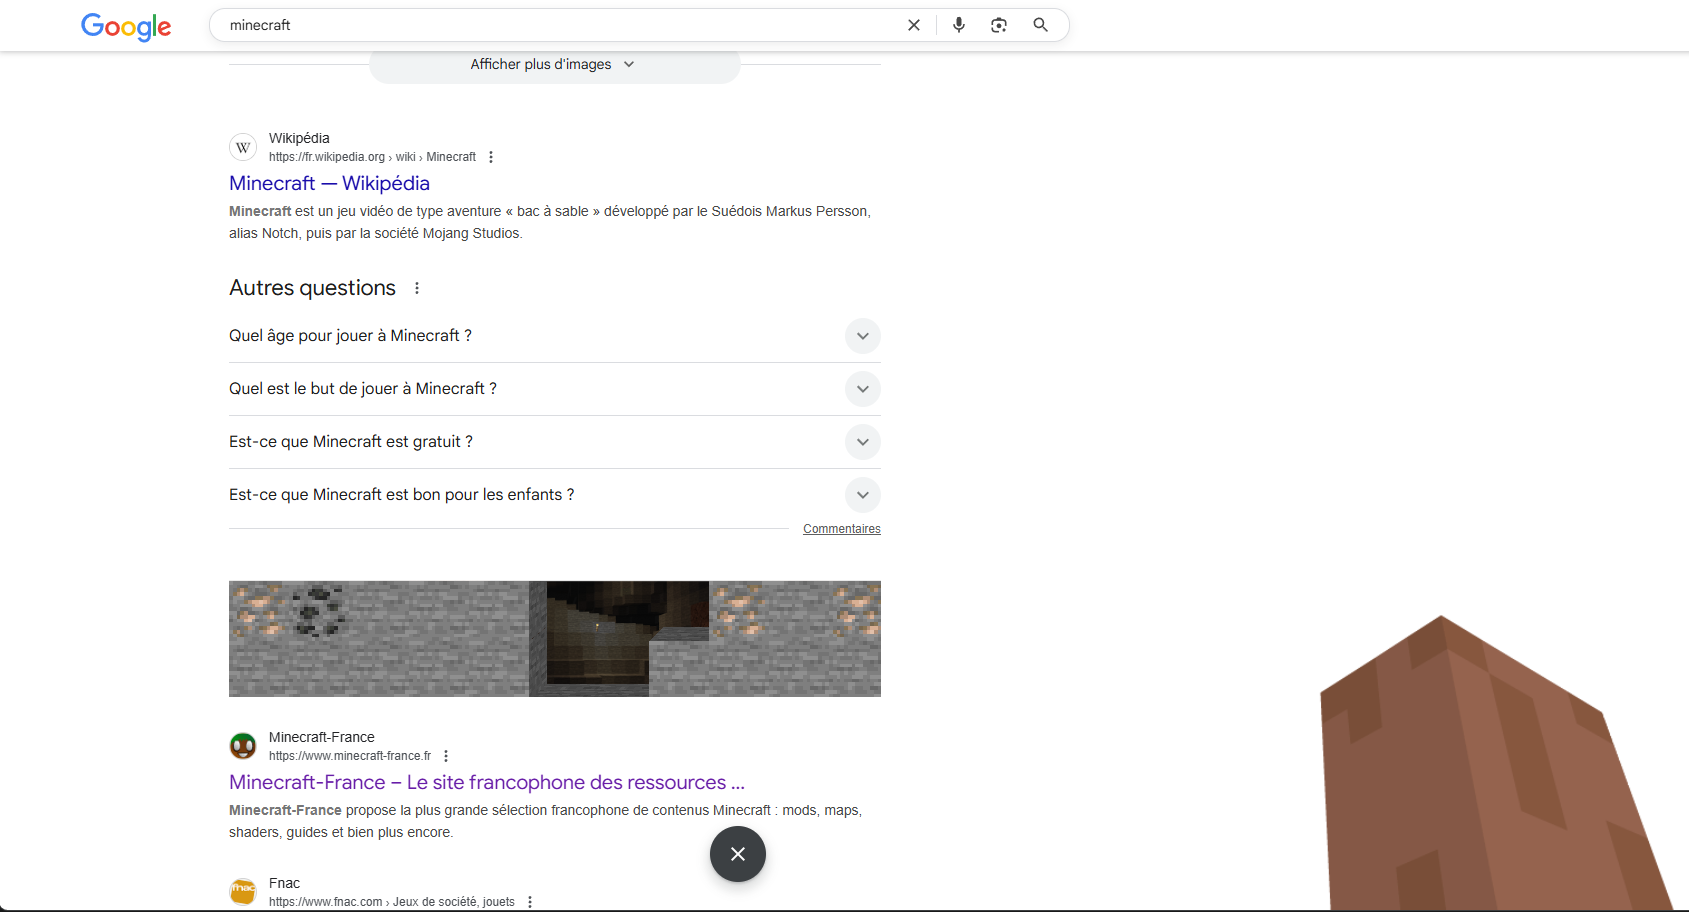
Task: Start voice search with the microphone icon
Action: pos(958,25)
